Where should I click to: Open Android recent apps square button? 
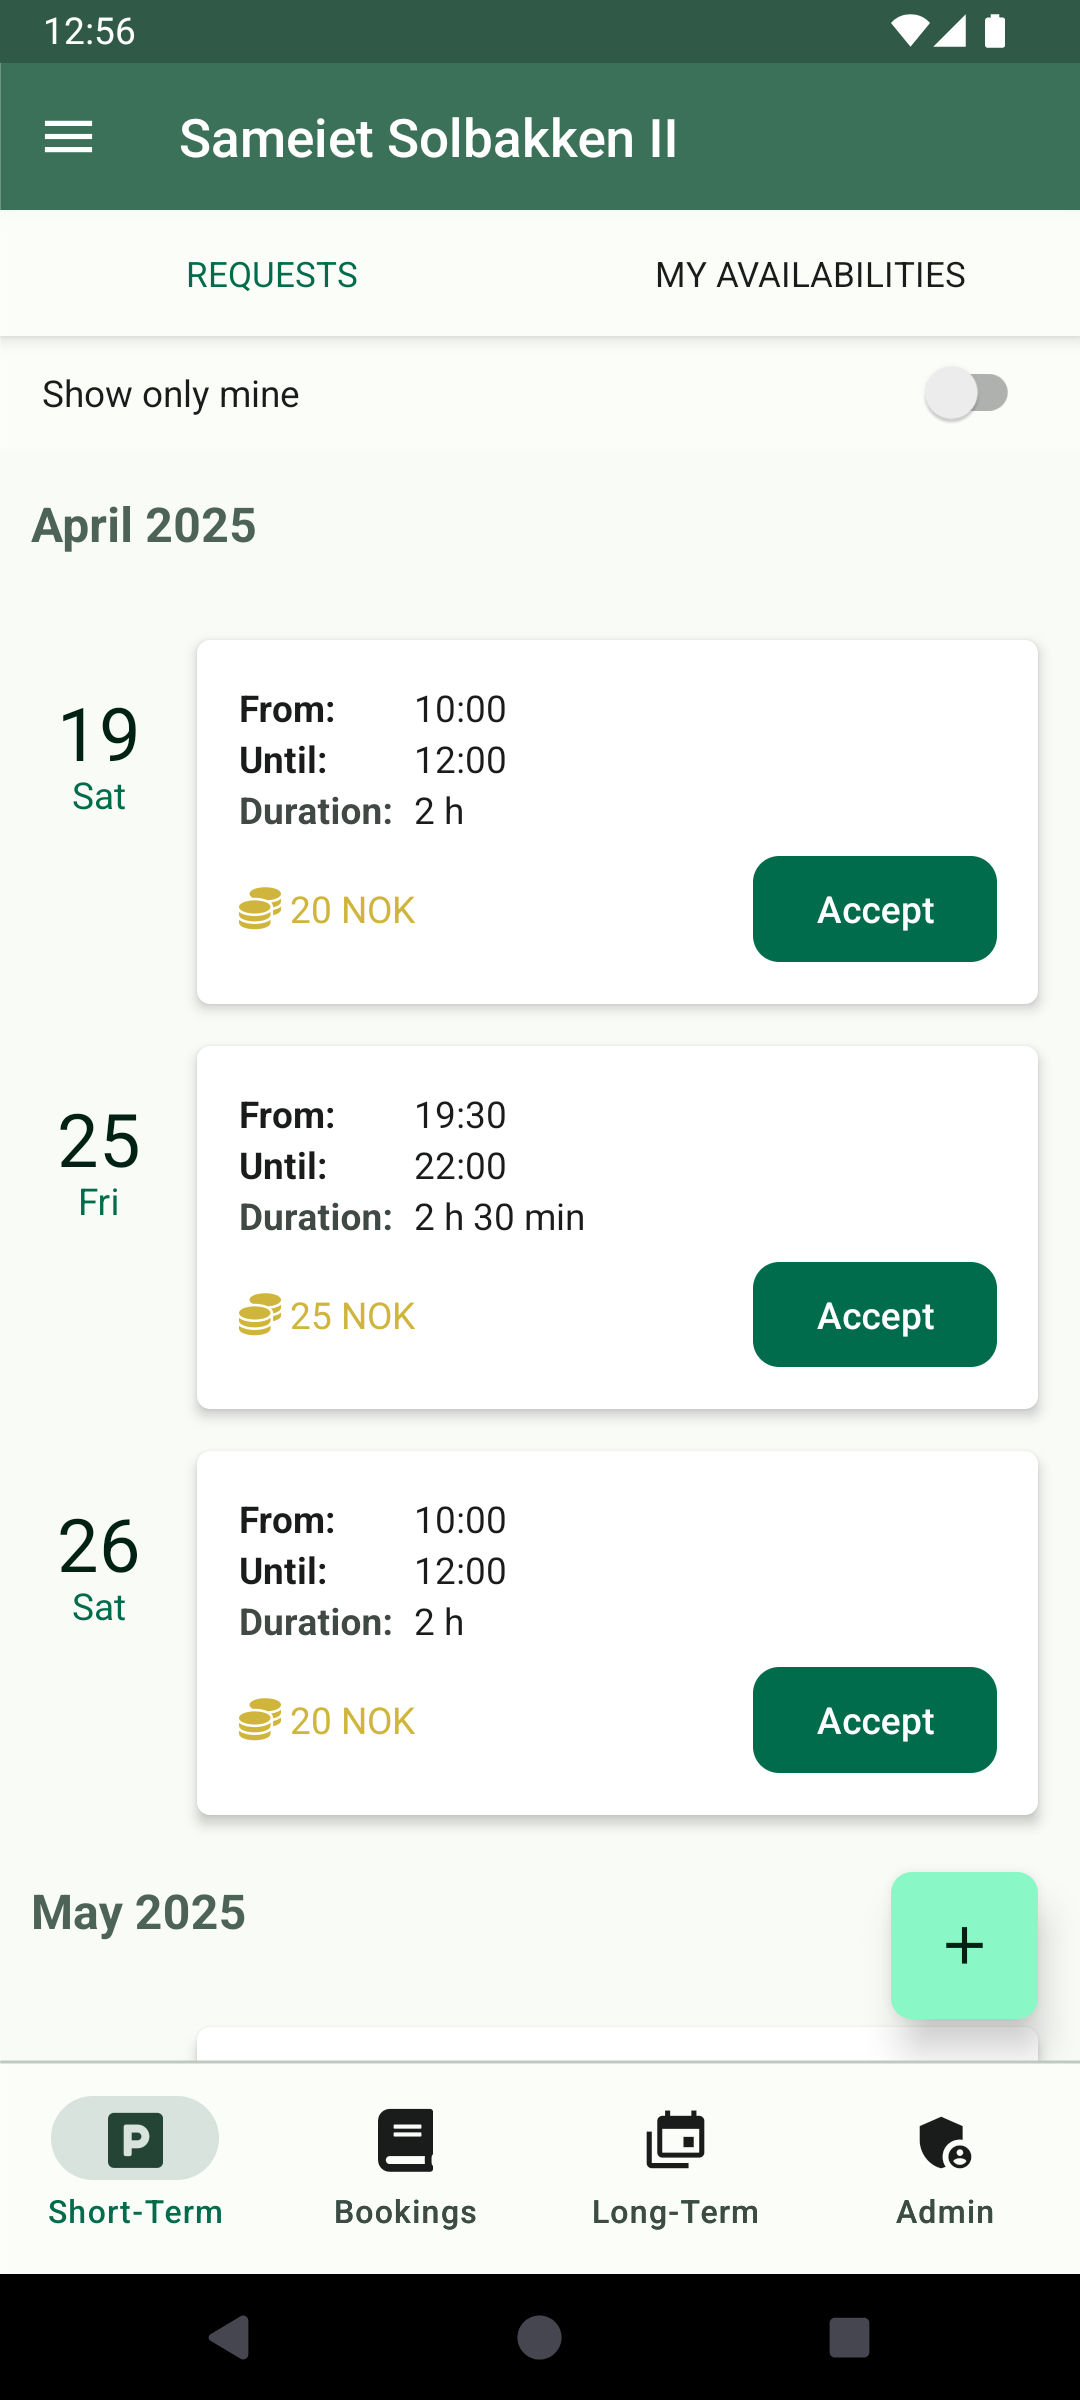[849, 2338]
